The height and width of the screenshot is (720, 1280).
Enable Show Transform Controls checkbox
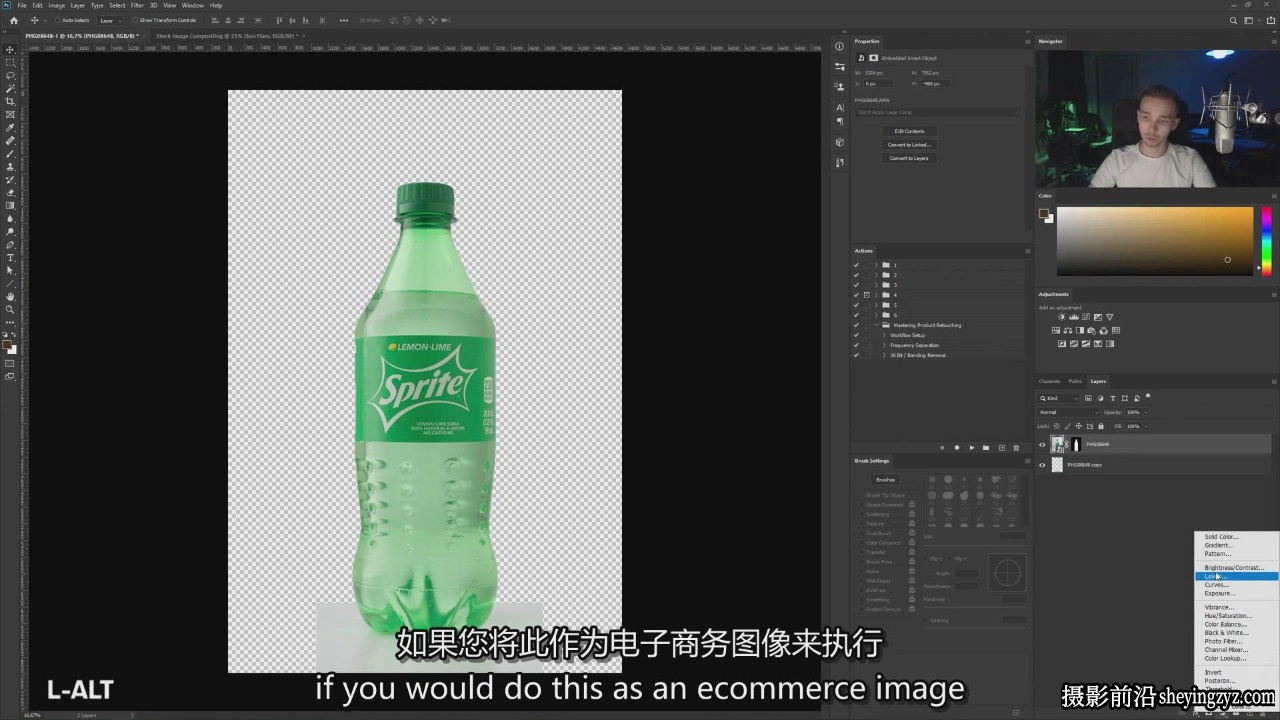click(134, 20)
